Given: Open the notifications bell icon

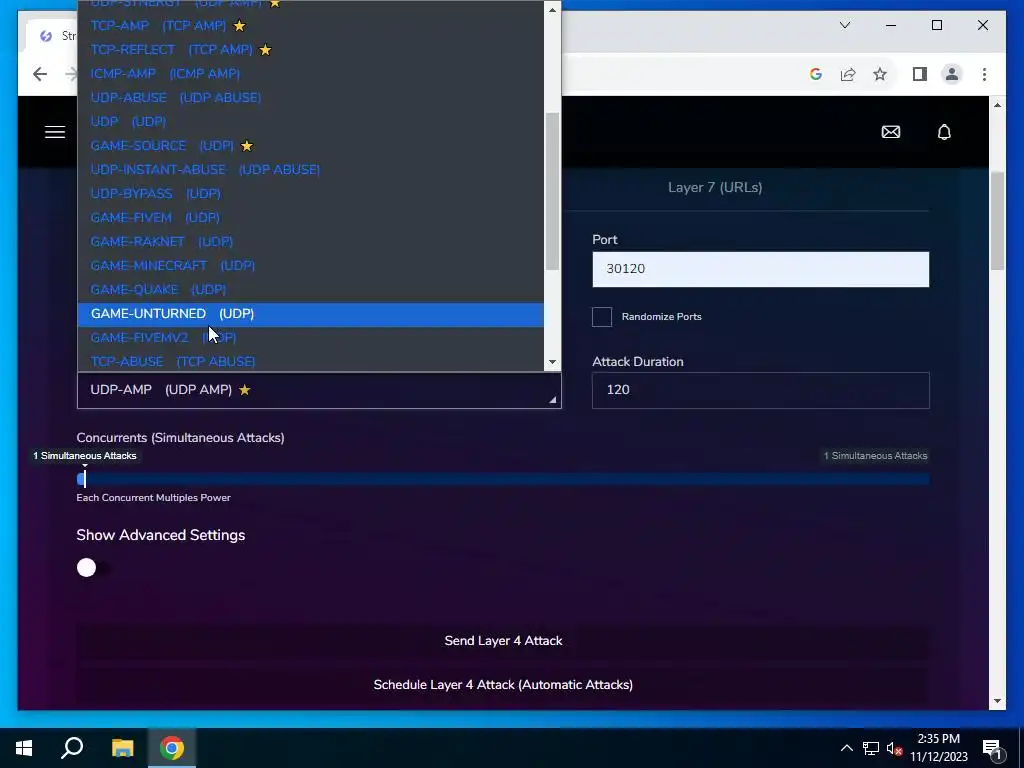Looking at the screenshot, I should [x=944, y=132].
